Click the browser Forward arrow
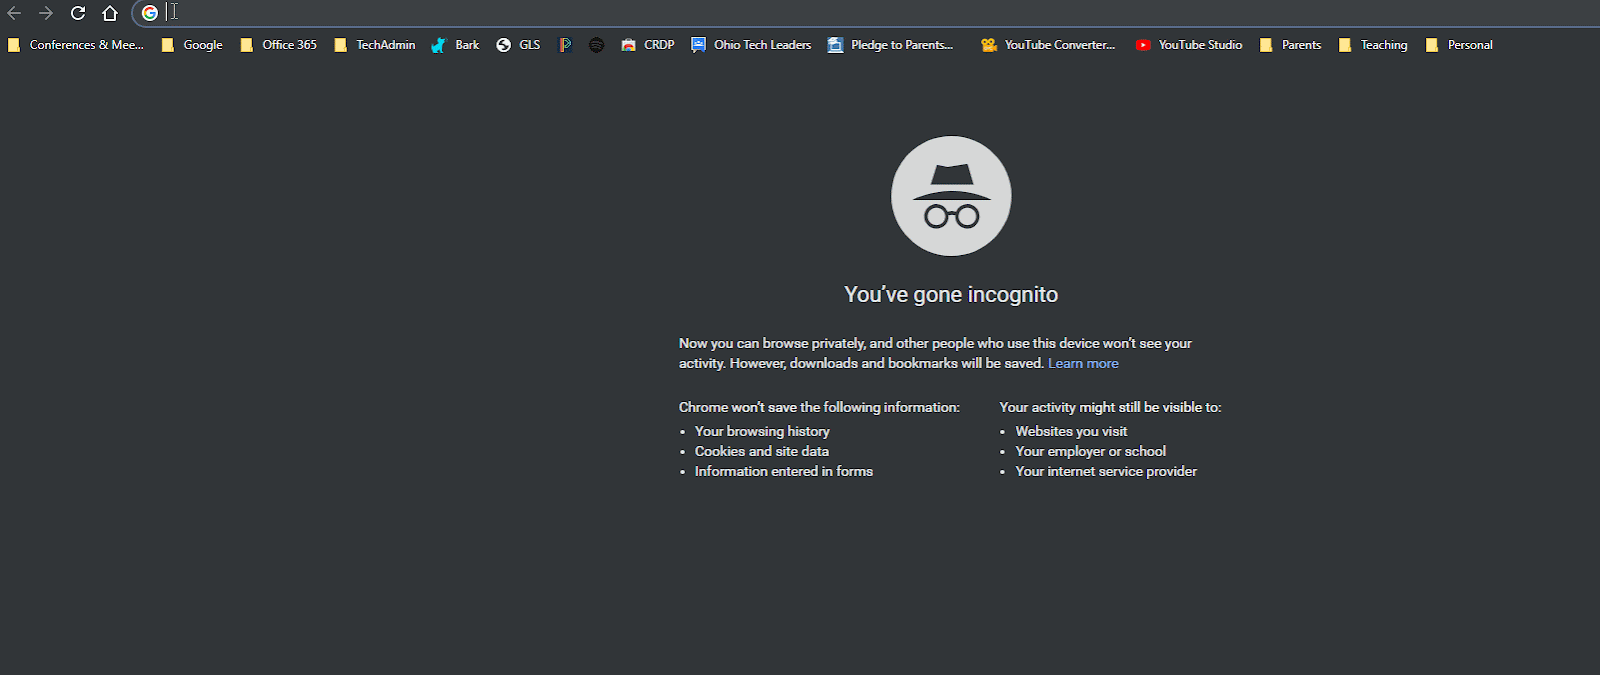The height and width of the screenshot is (675, 1600). tap(46, 13)
